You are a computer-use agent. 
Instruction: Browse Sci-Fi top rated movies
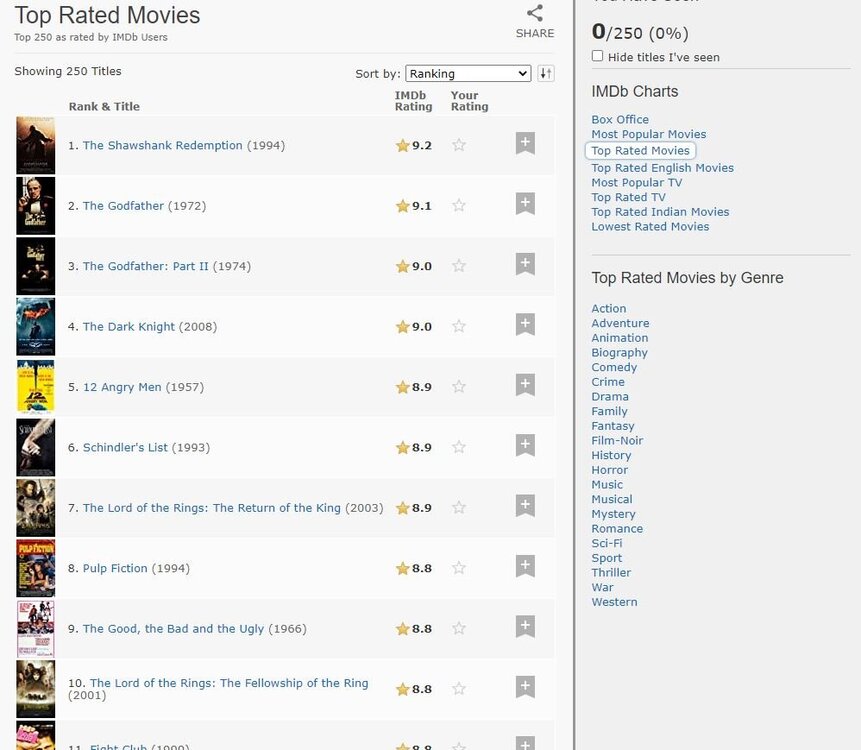606,543
